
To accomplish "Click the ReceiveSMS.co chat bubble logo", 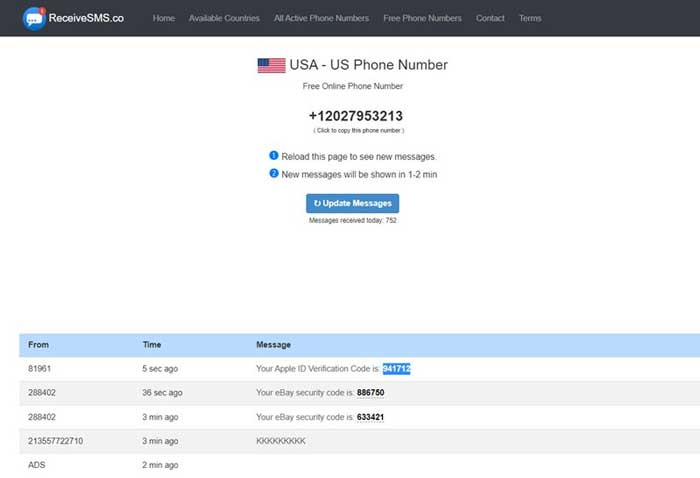I will pyautogui.click(x=34, y=18).
